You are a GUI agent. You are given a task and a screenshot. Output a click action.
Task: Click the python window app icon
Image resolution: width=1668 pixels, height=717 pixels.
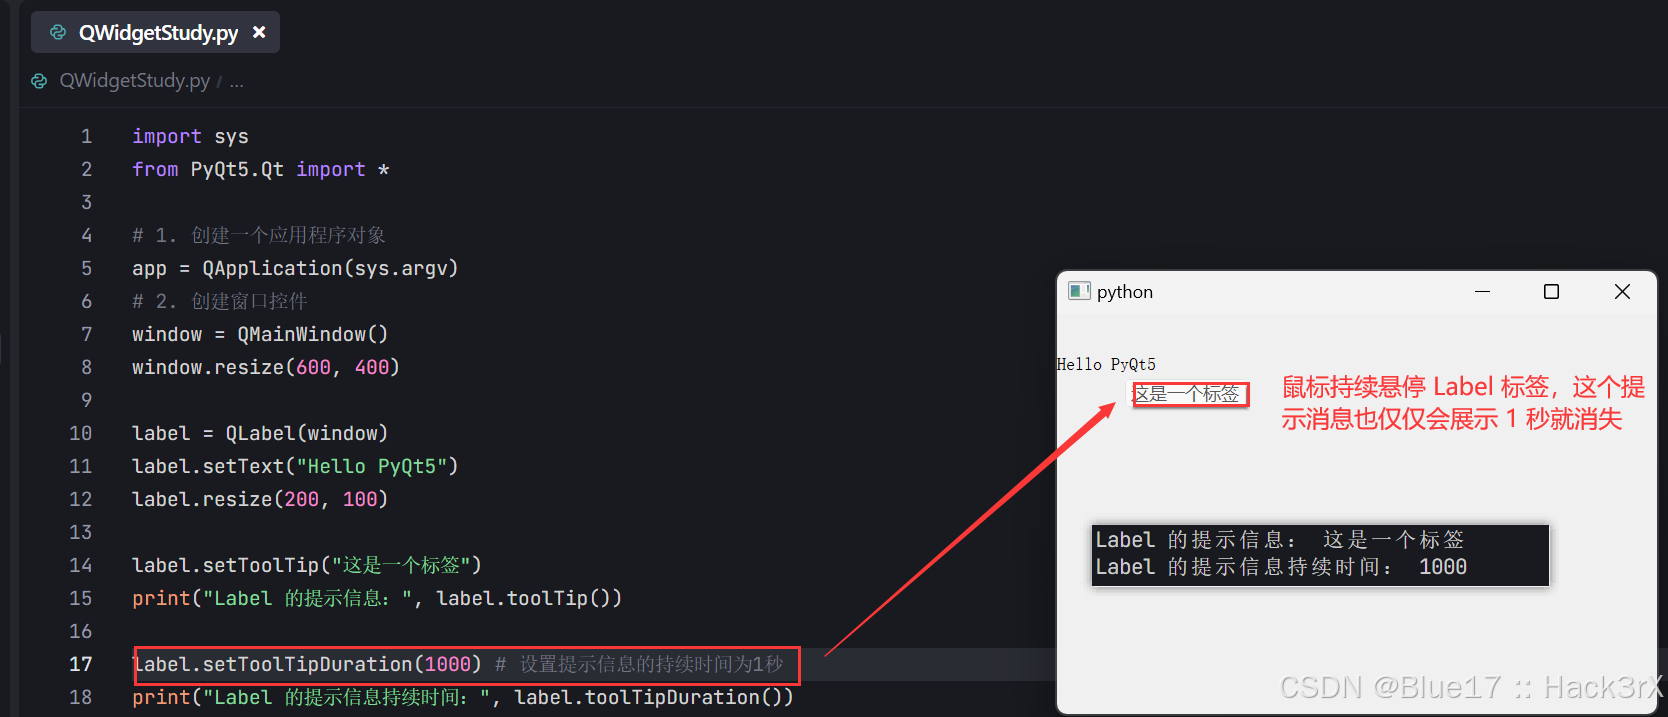[x=1079, y=291]
